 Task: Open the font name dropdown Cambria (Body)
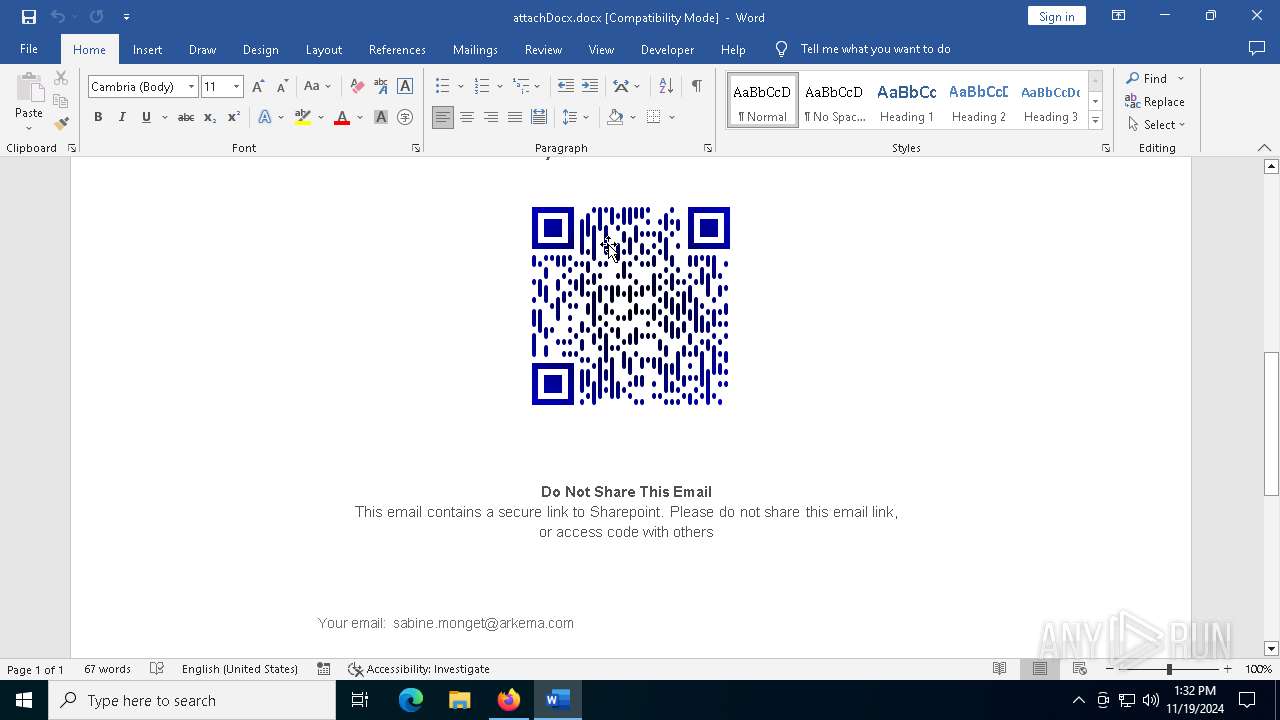point(191,87)
